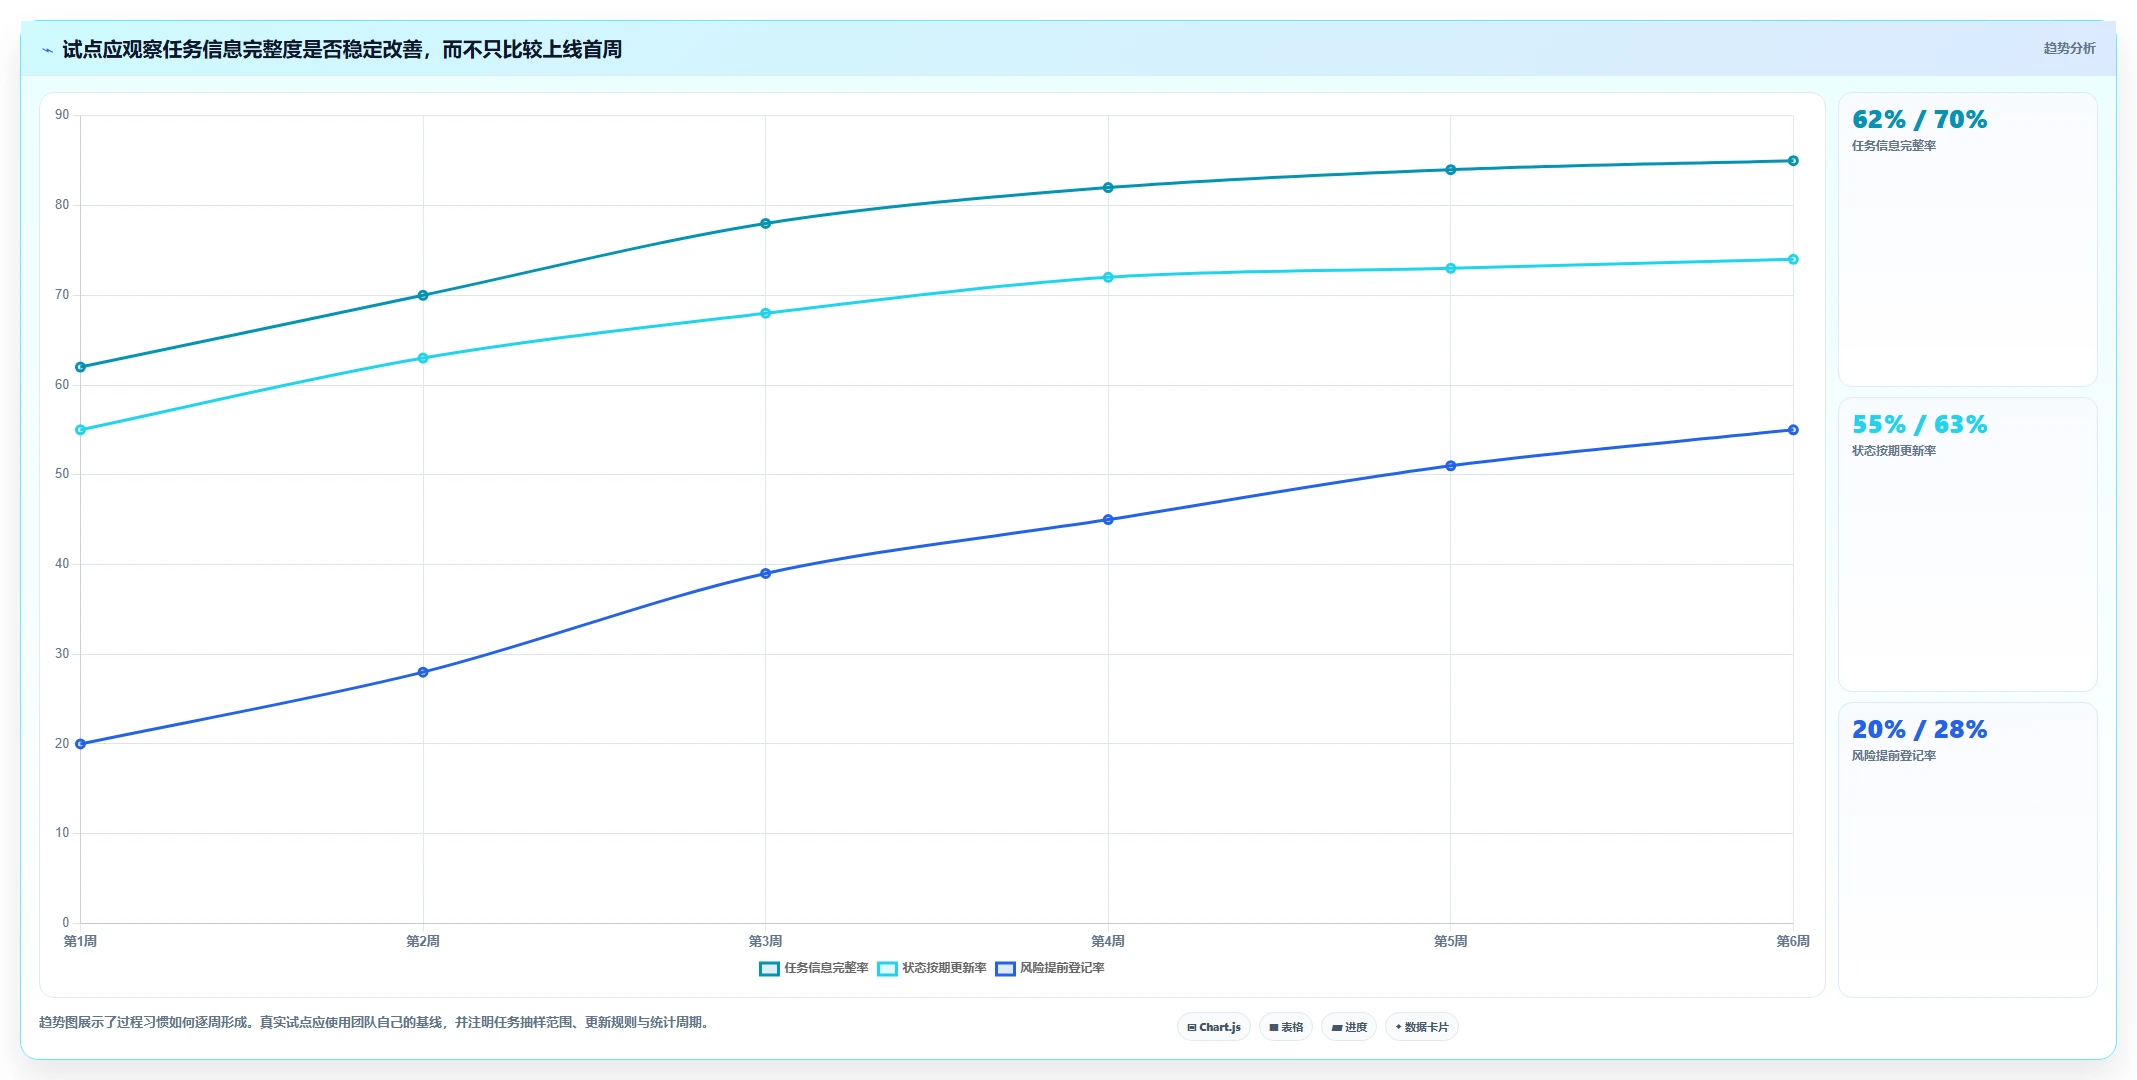Click the 90 y-axis tick label
This screenshot has width=2137, height=1080.
[x=62, y=115]
